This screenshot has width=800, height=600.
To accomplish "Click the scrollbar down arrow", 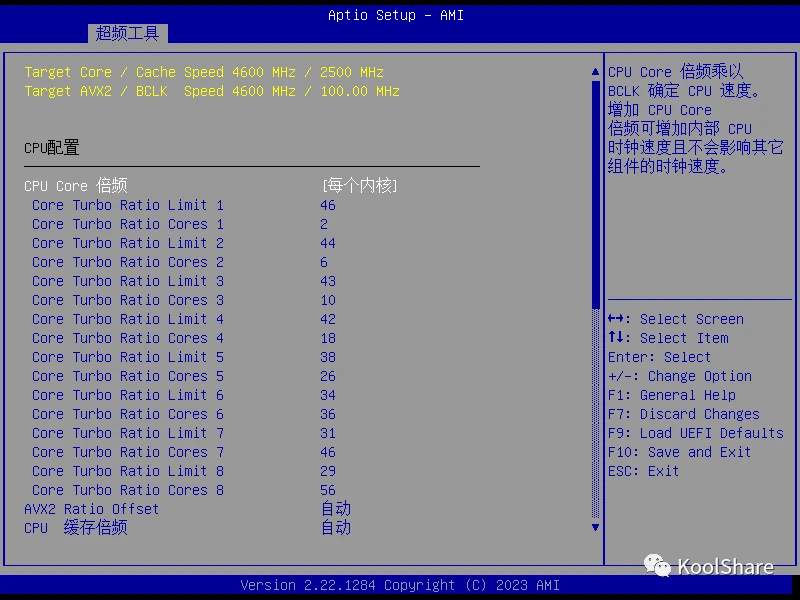I will (595, 528).
